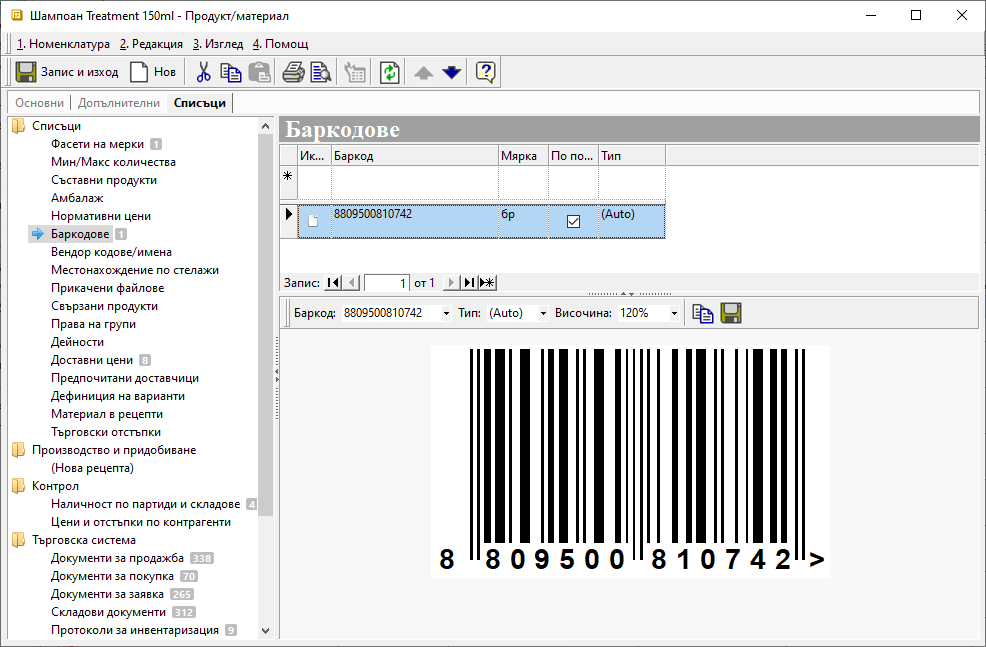
Task: Open Съставни продукти list
Action: tap(104, 180)
